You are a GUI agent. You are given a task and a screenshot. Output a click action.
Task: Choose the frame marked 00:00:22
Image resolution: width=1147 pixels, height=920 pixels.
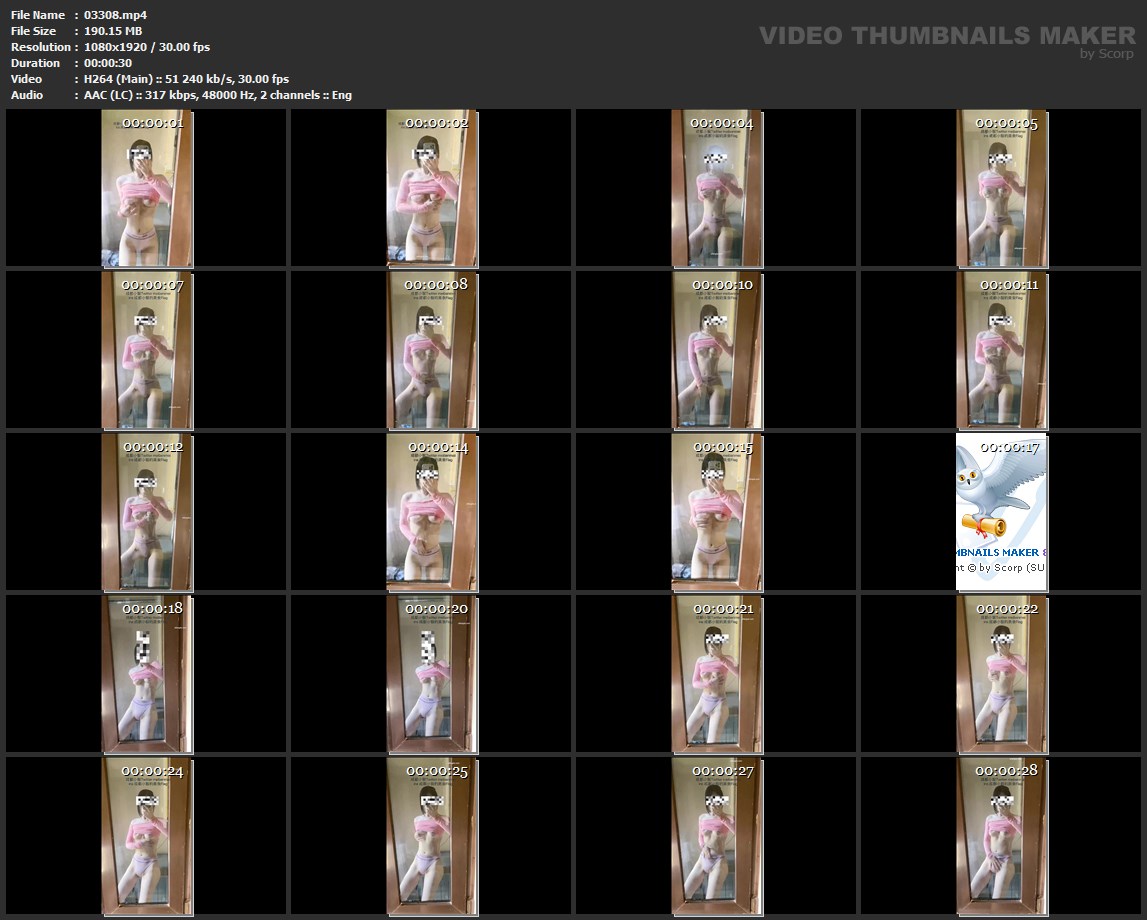1002,674
